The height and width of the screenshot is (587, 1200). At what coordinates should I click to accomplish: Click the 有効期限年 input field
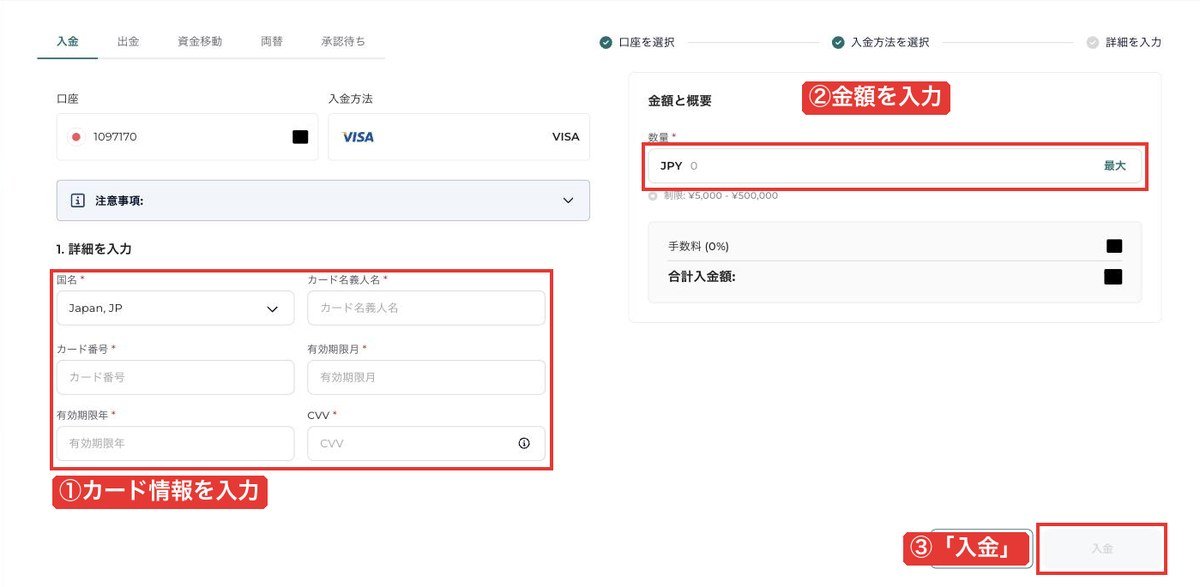click(175, 443)
